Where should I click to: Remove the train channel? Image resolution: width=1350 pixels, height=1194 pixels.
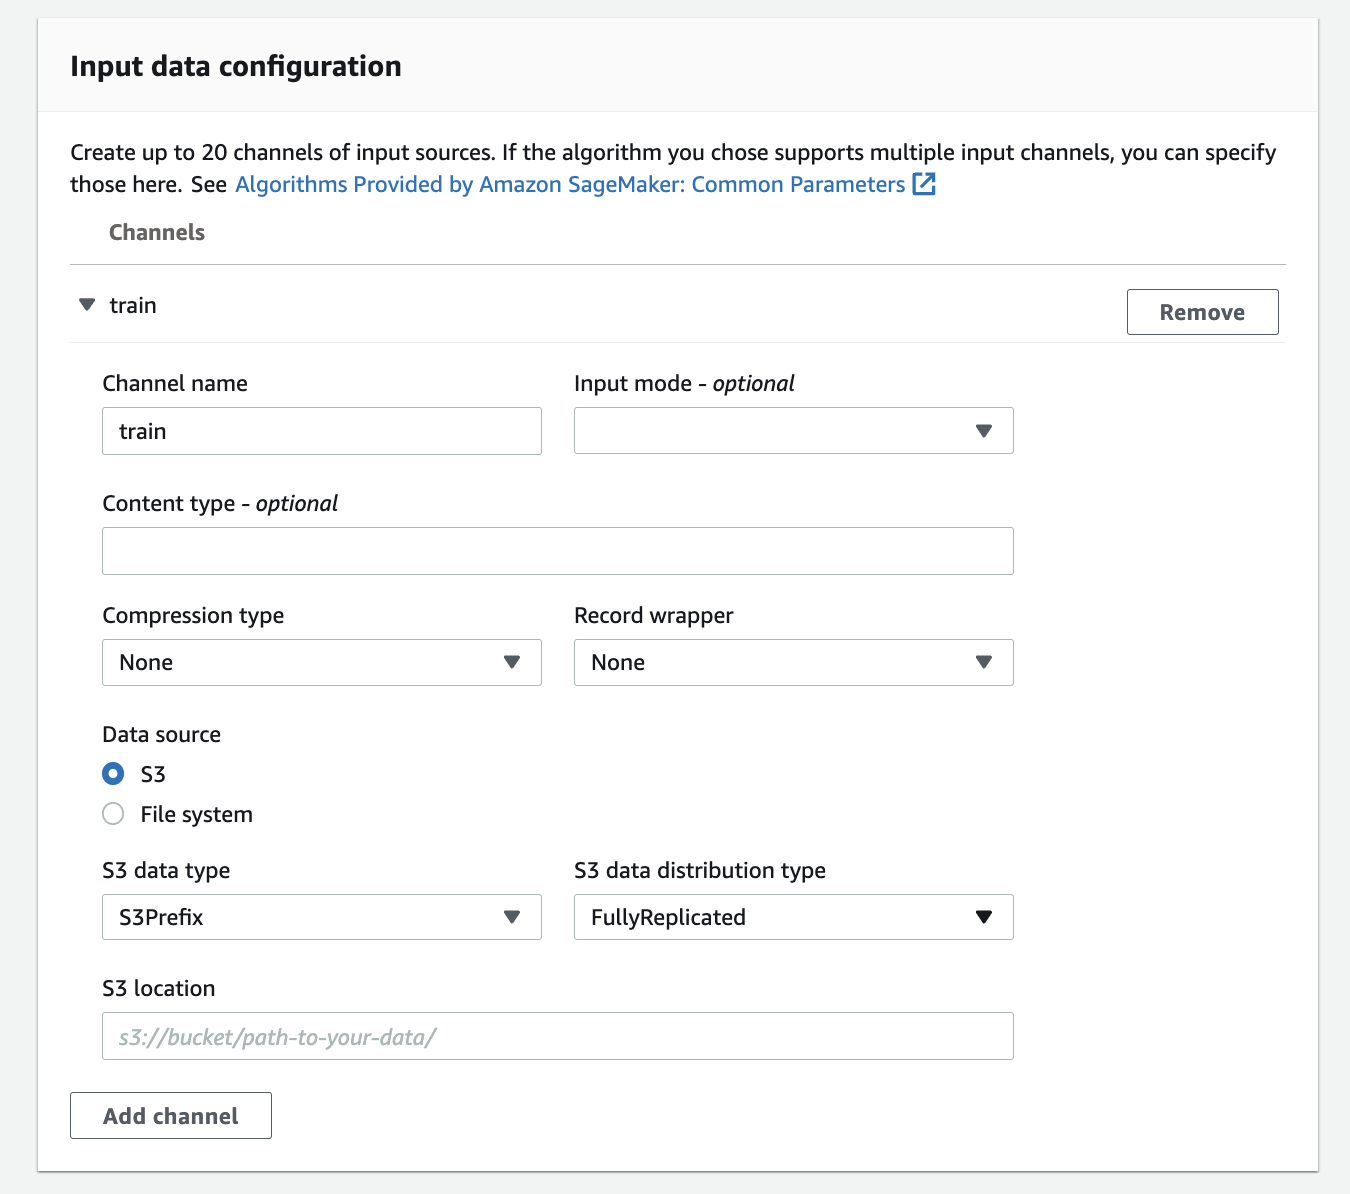click(1202, 312)
